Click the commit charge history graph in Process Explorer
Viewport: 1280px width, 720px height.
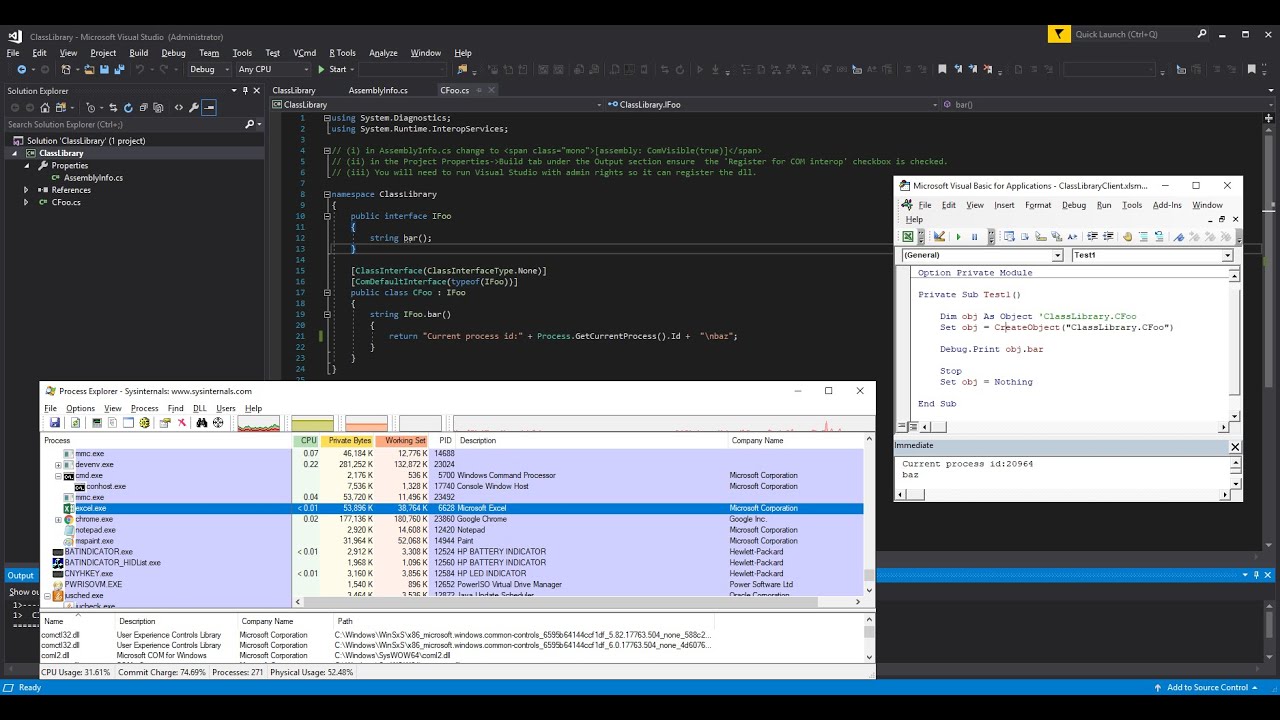click(312, 424)
